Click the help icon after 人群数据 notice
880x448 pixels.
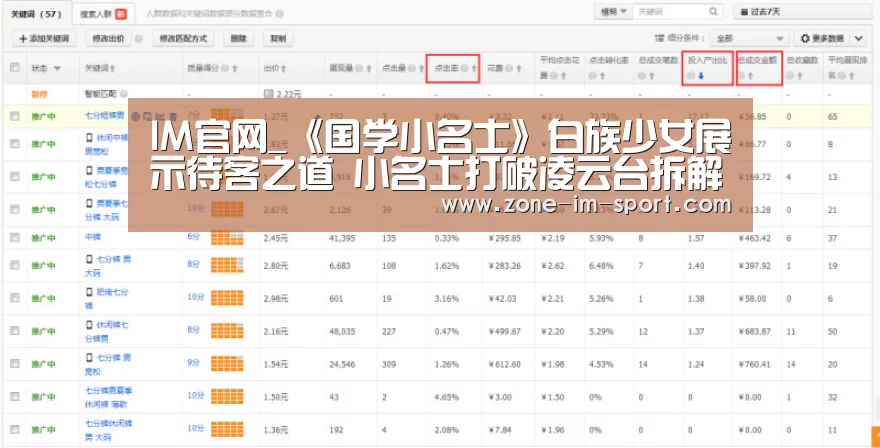(x=279, y=13)
